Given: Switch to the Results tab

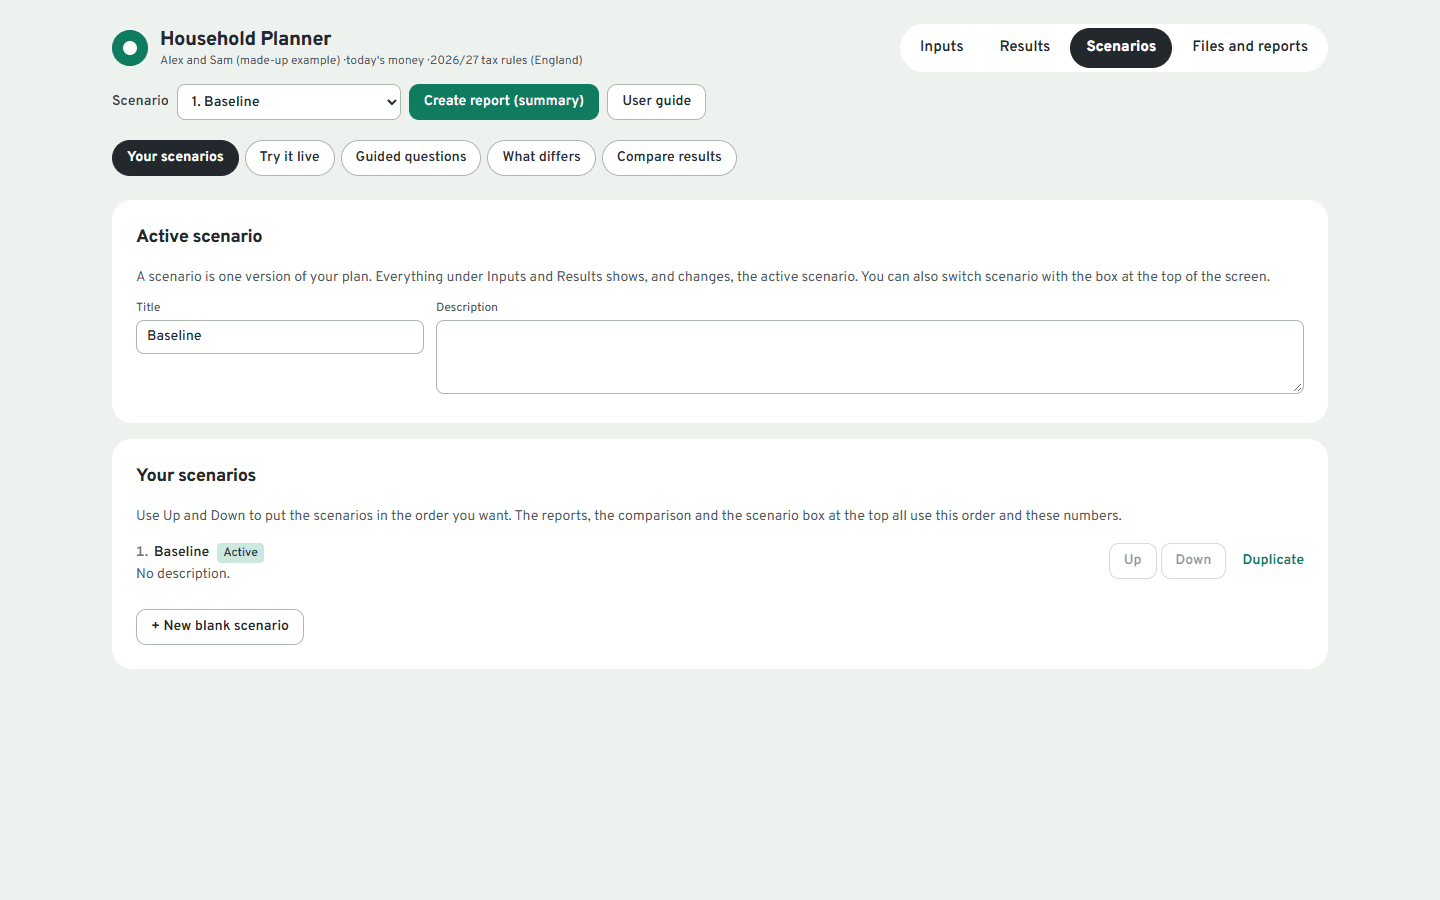Looking at the screenshot, I should (1025, 47).
